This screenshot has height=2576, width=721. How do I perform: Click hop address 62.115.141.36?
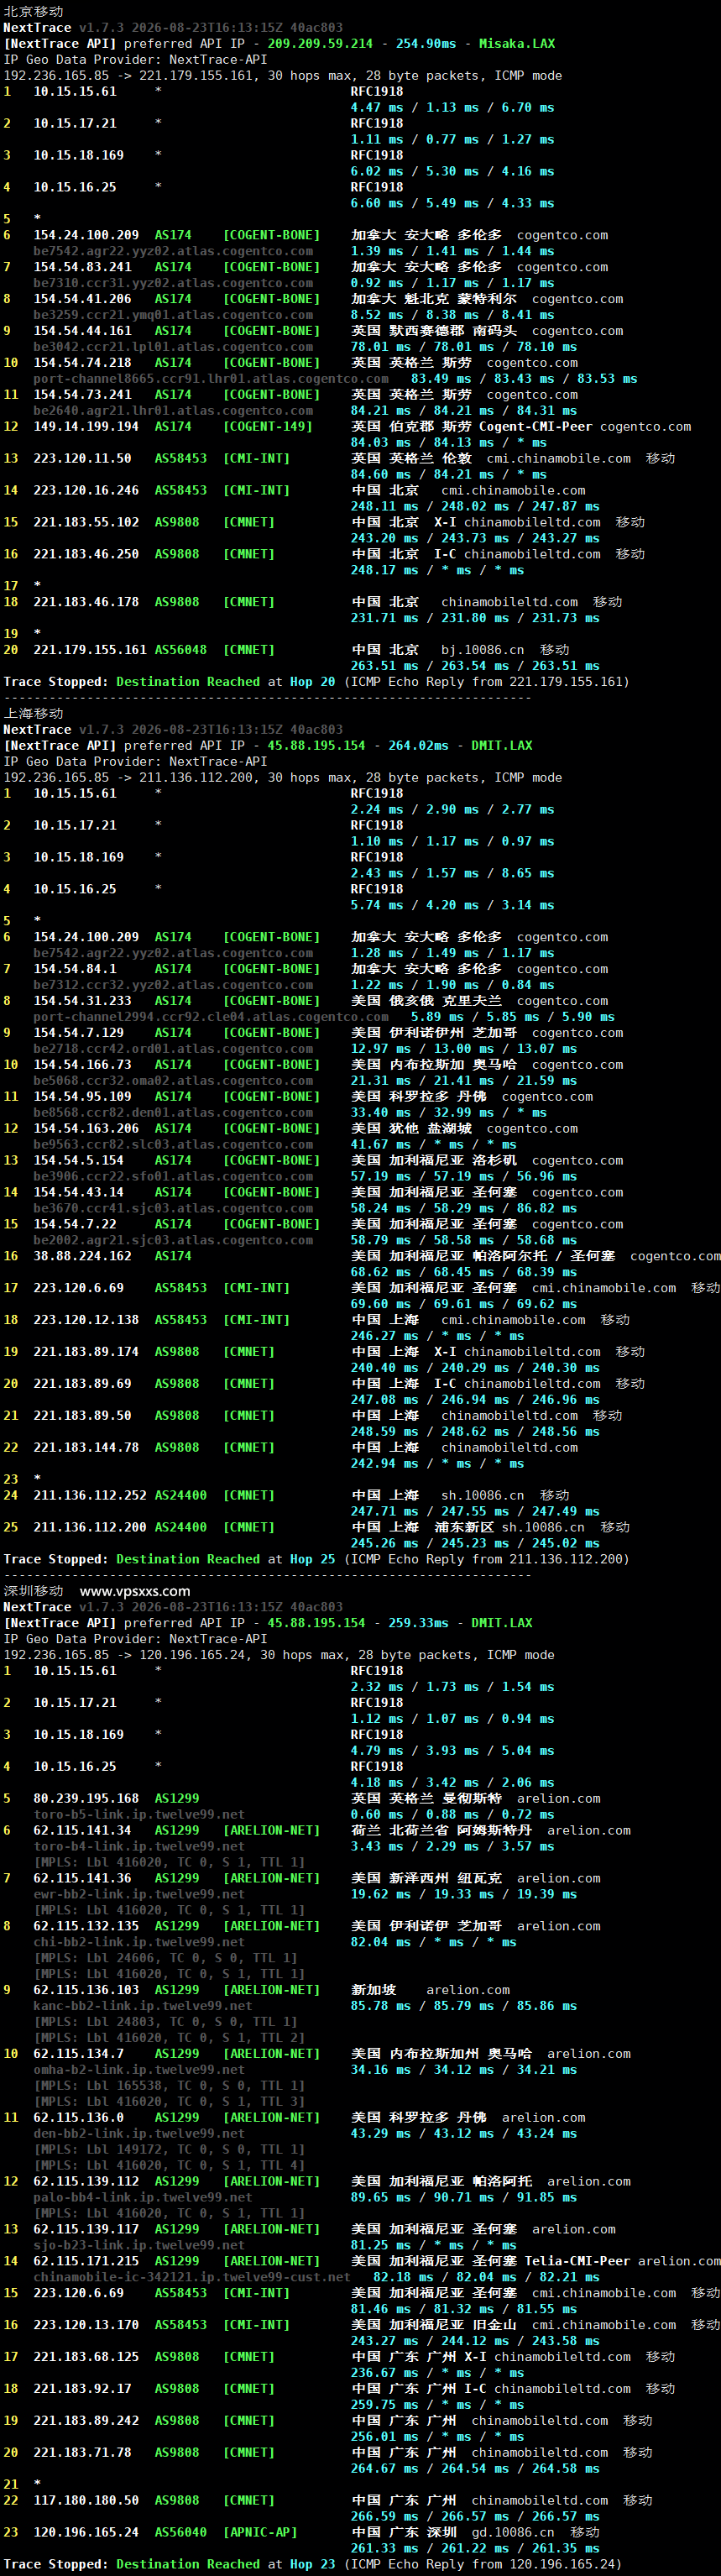coord(82,1879)
